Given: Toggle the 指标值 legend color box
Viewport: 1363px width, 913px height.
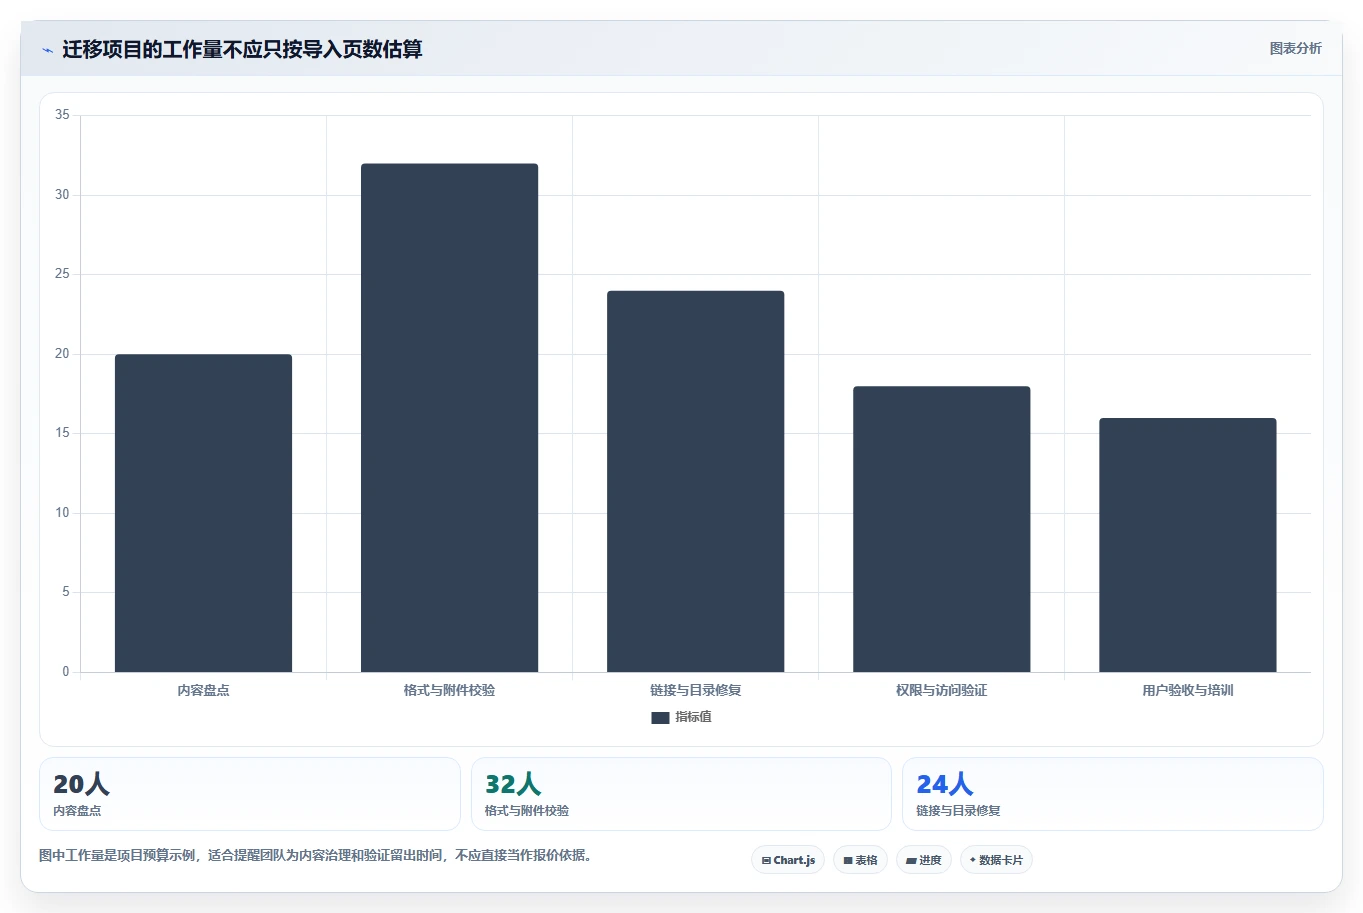Looking at the screenshot, I should (660, 717).
